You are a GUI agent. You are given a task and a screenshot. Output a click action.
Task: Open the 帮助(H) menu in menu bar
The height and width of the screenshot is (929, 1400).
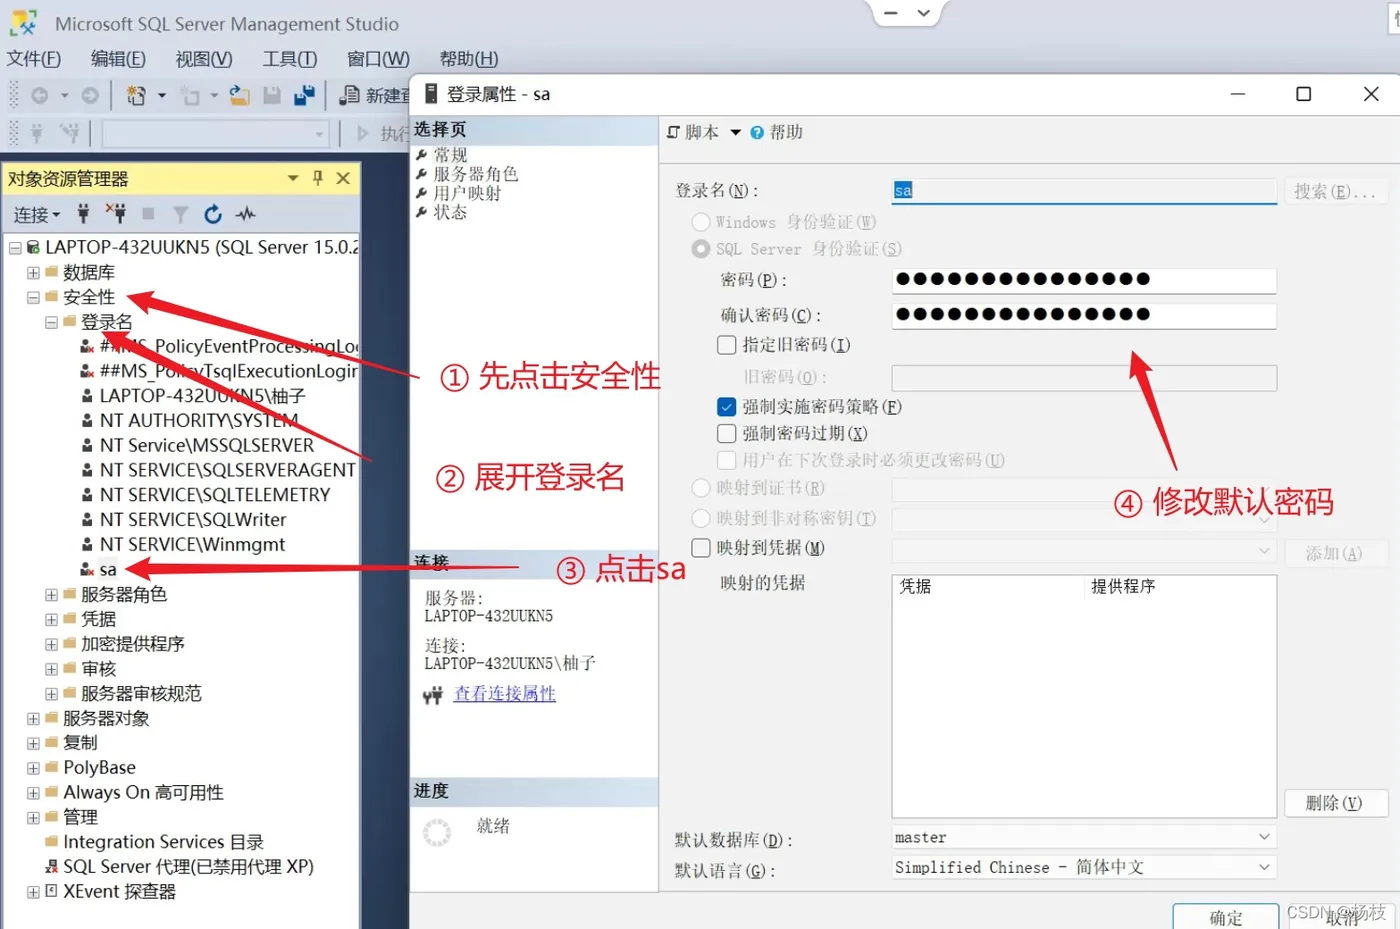pyautogui.click(x=469, y=59)
